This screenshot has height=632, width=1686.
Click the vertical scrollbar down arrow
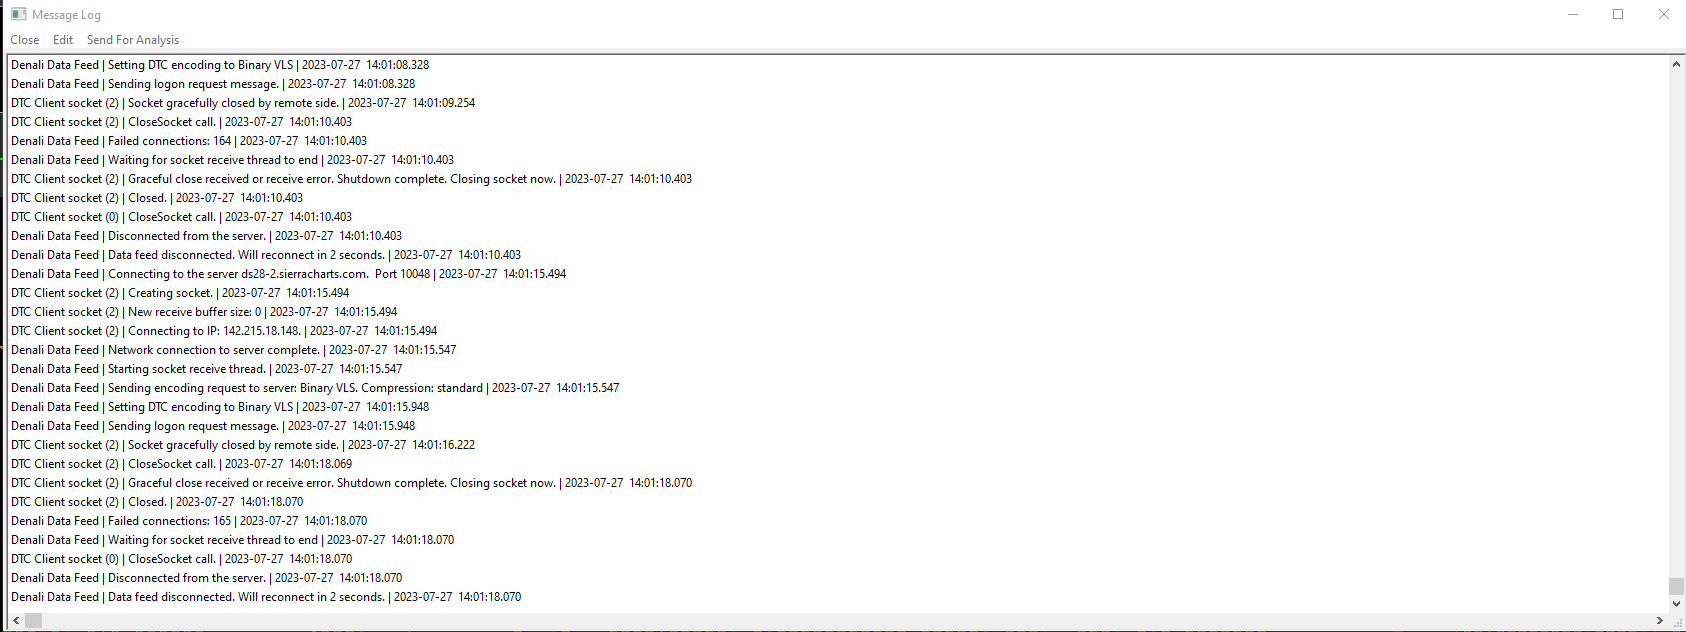(1676, 604)
